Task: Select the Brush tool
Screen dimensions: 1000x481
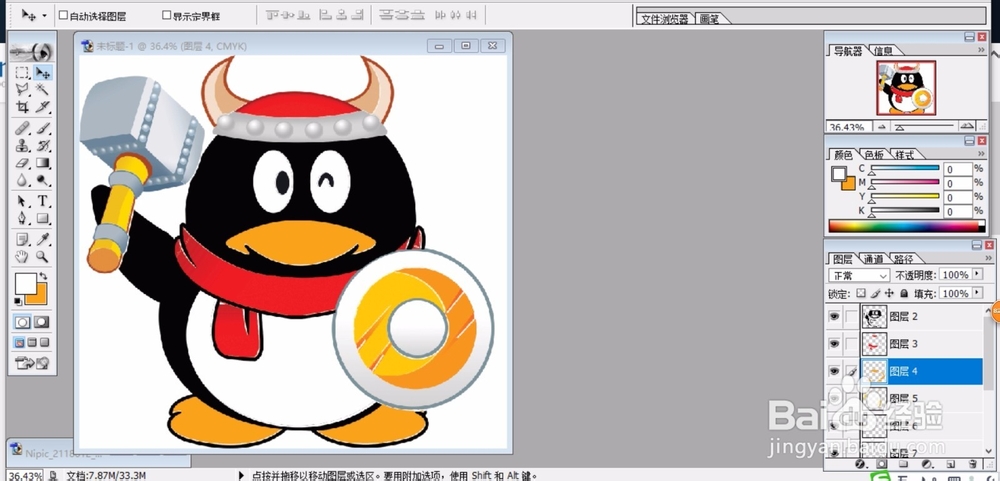Action: pyautogui.click(x=43, y=129)
